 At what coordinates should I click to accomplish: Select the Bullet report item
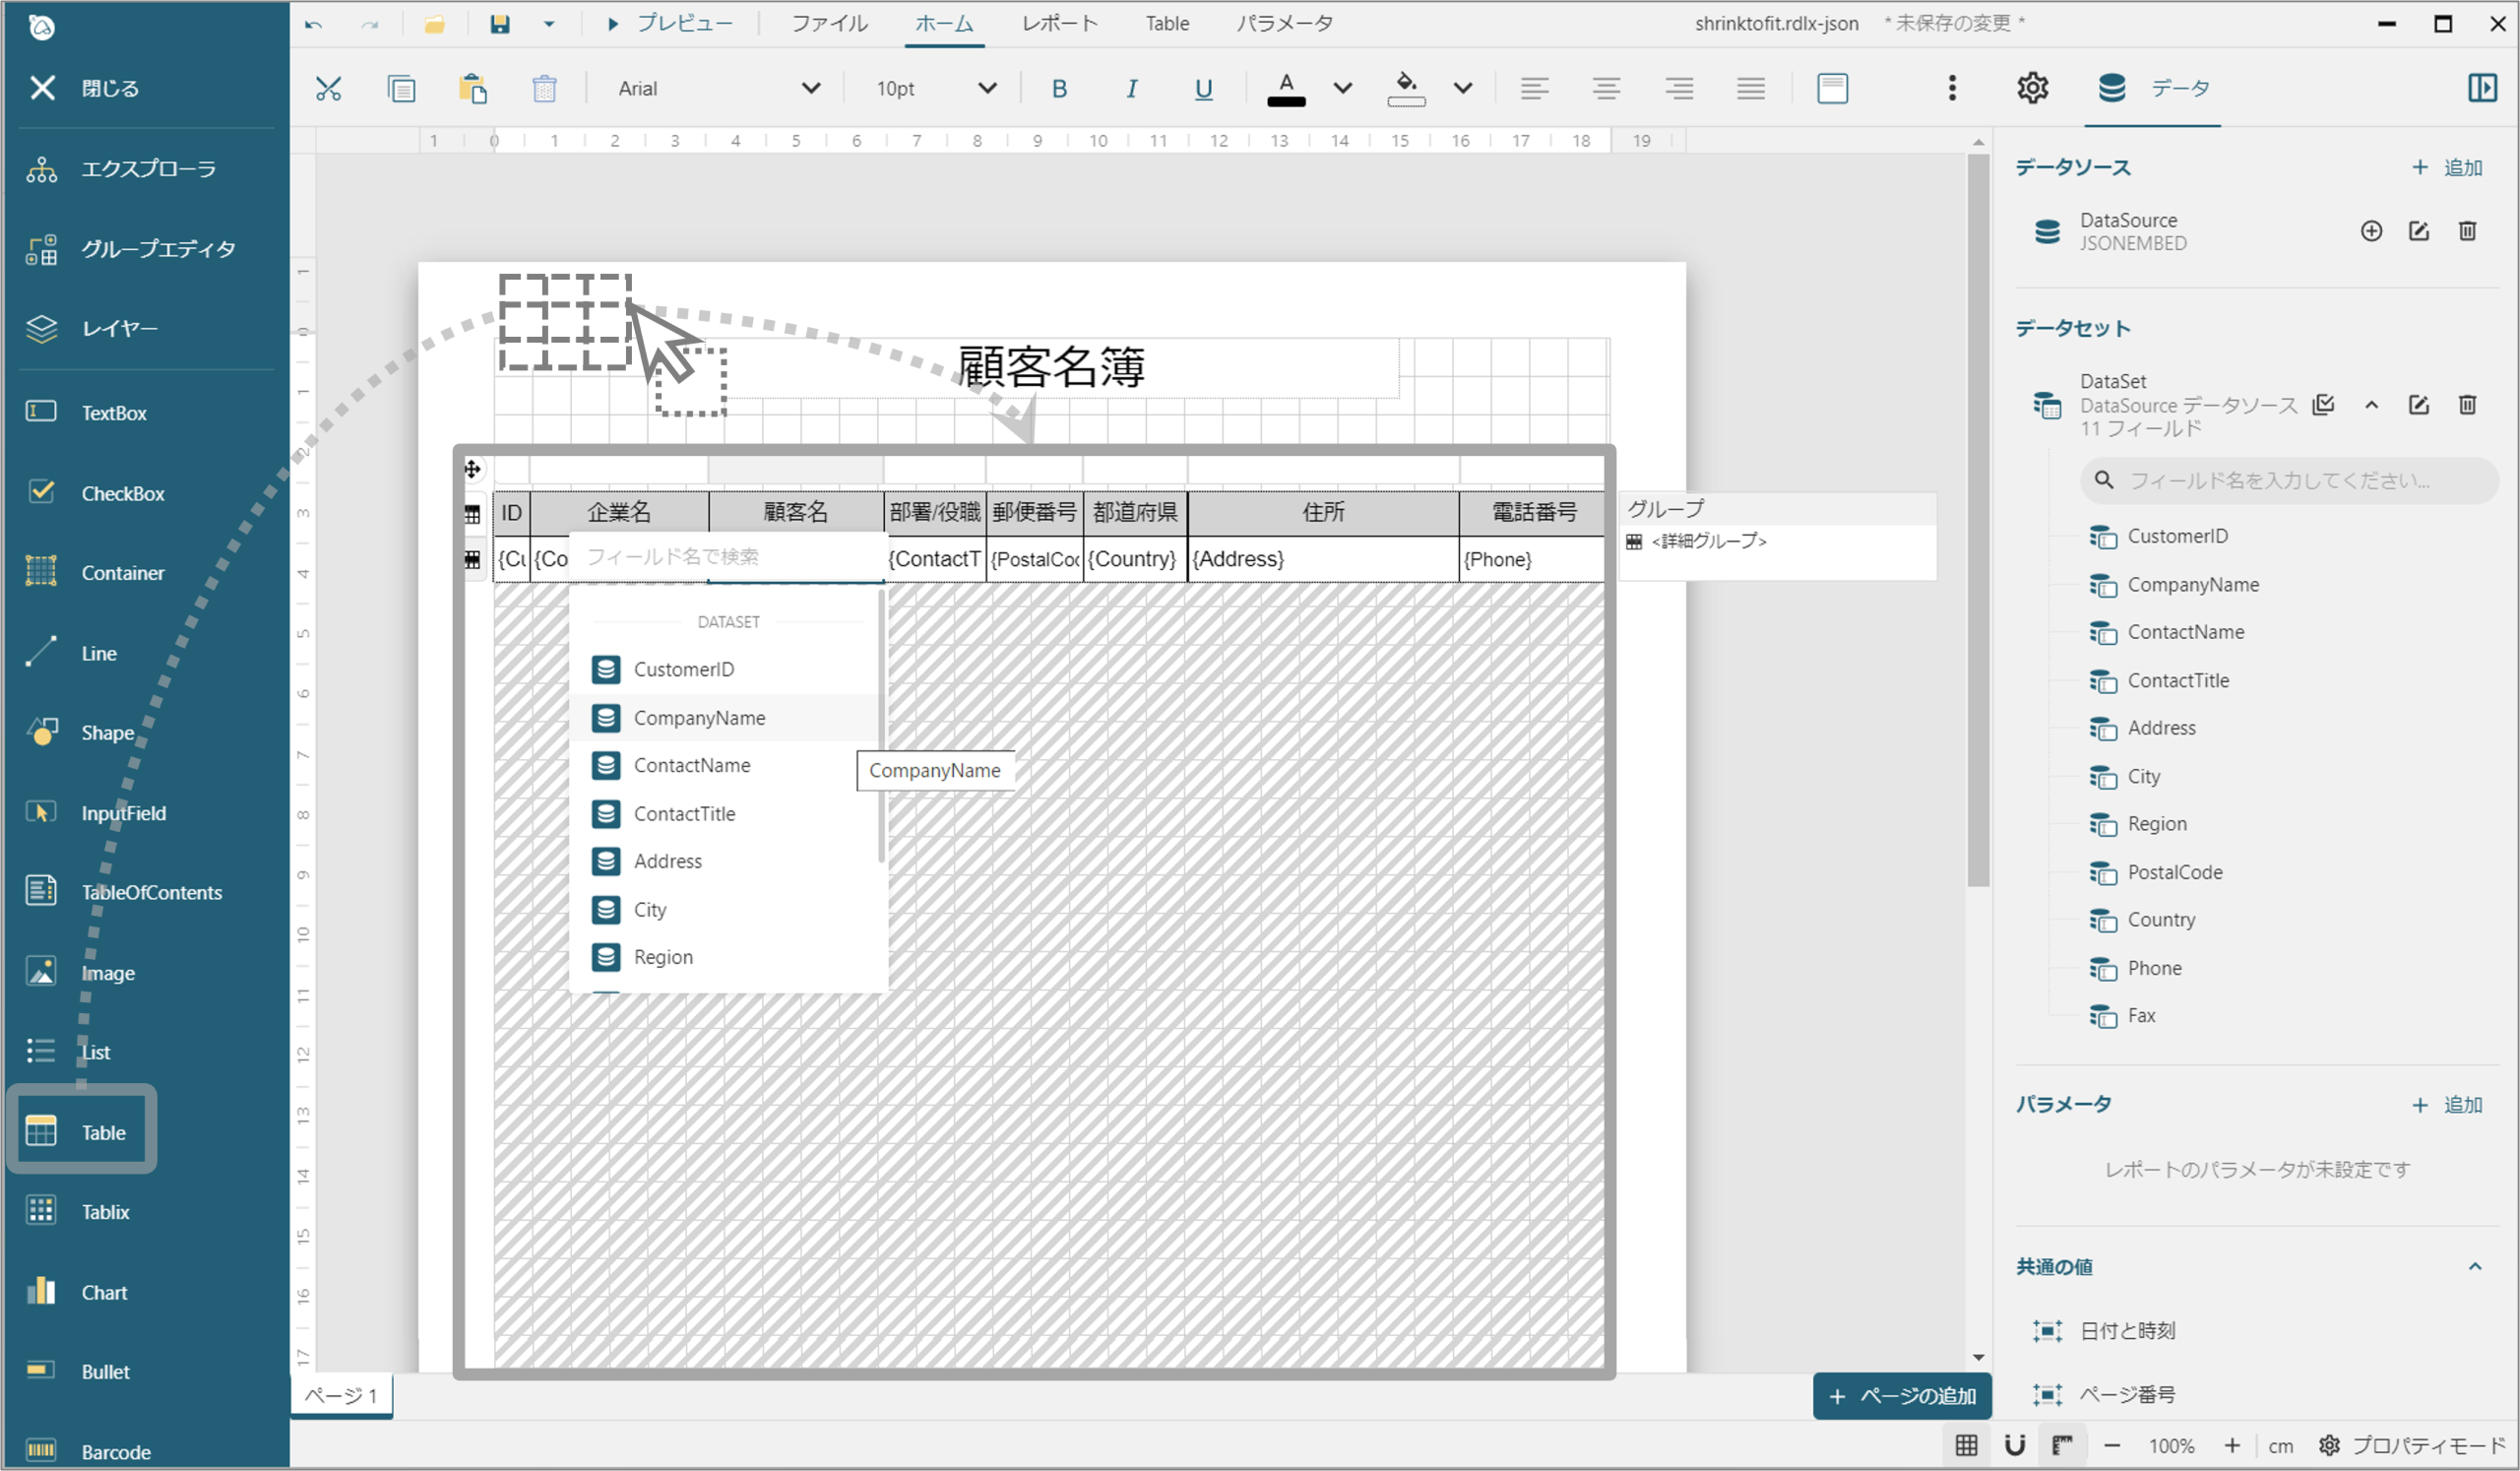[80, 1372]
